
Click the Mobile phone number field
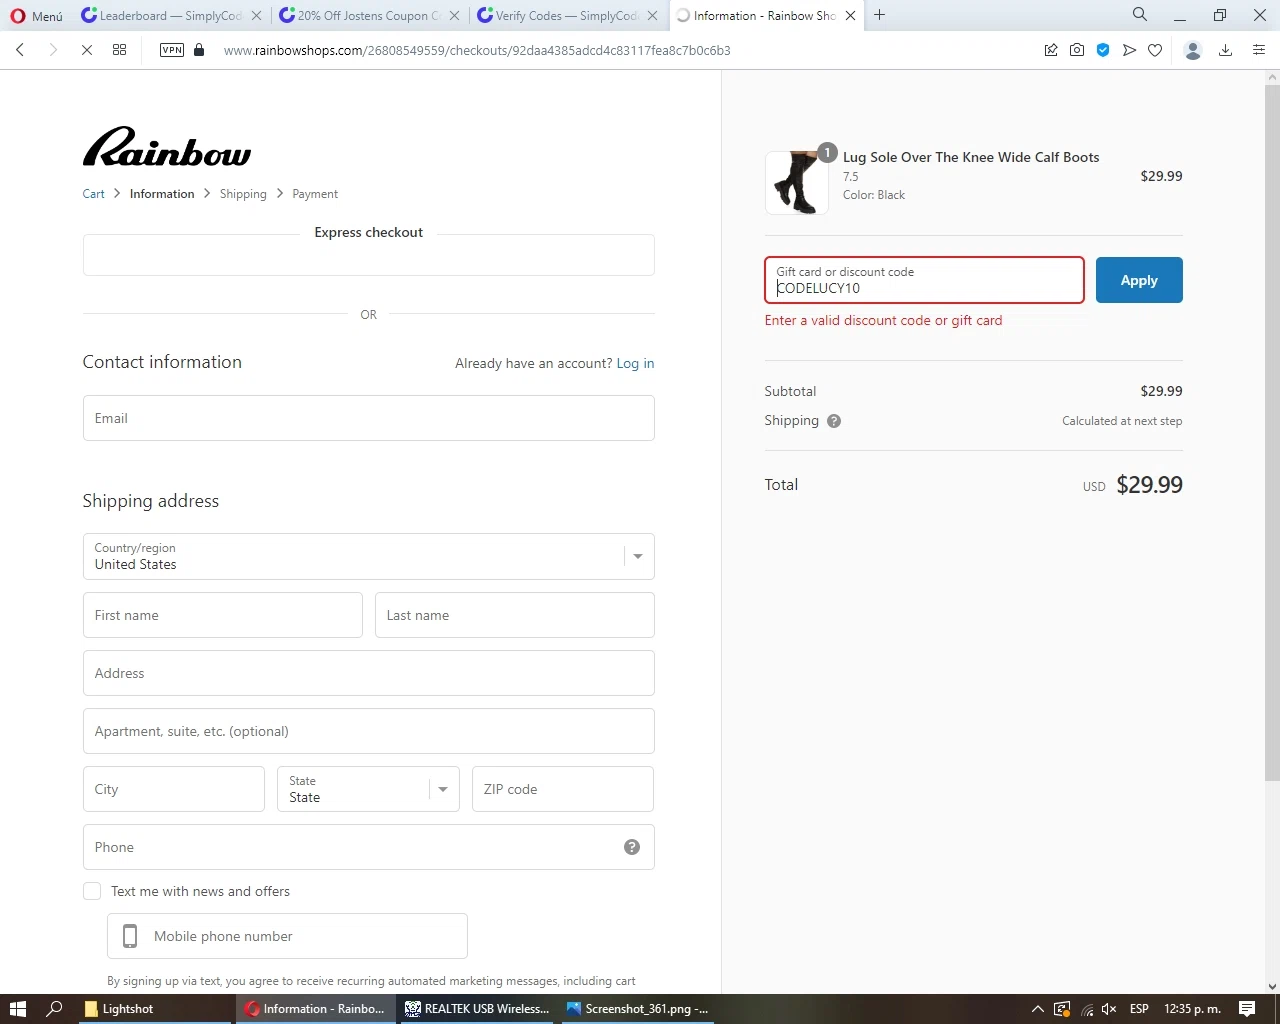click(287, 936)
